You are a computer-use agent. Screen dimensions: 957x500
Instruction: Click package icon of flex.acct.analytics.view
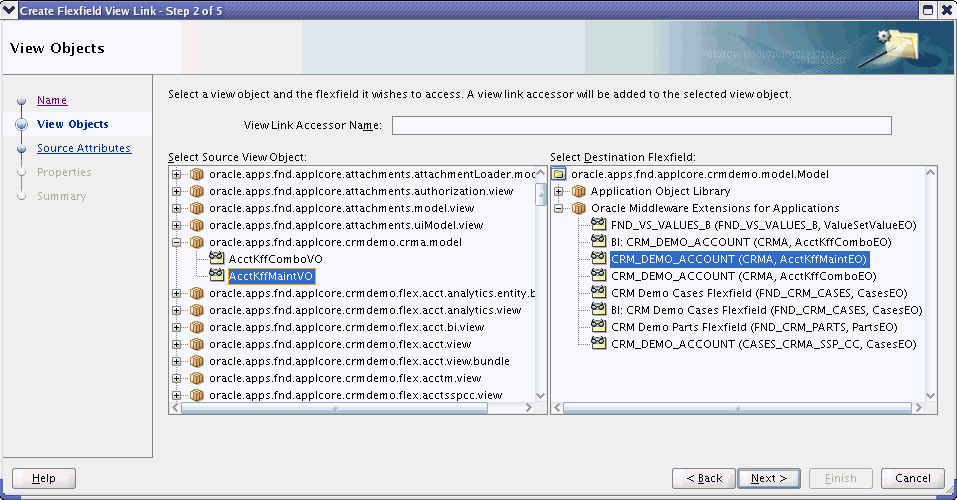click(x=196, y=311)
